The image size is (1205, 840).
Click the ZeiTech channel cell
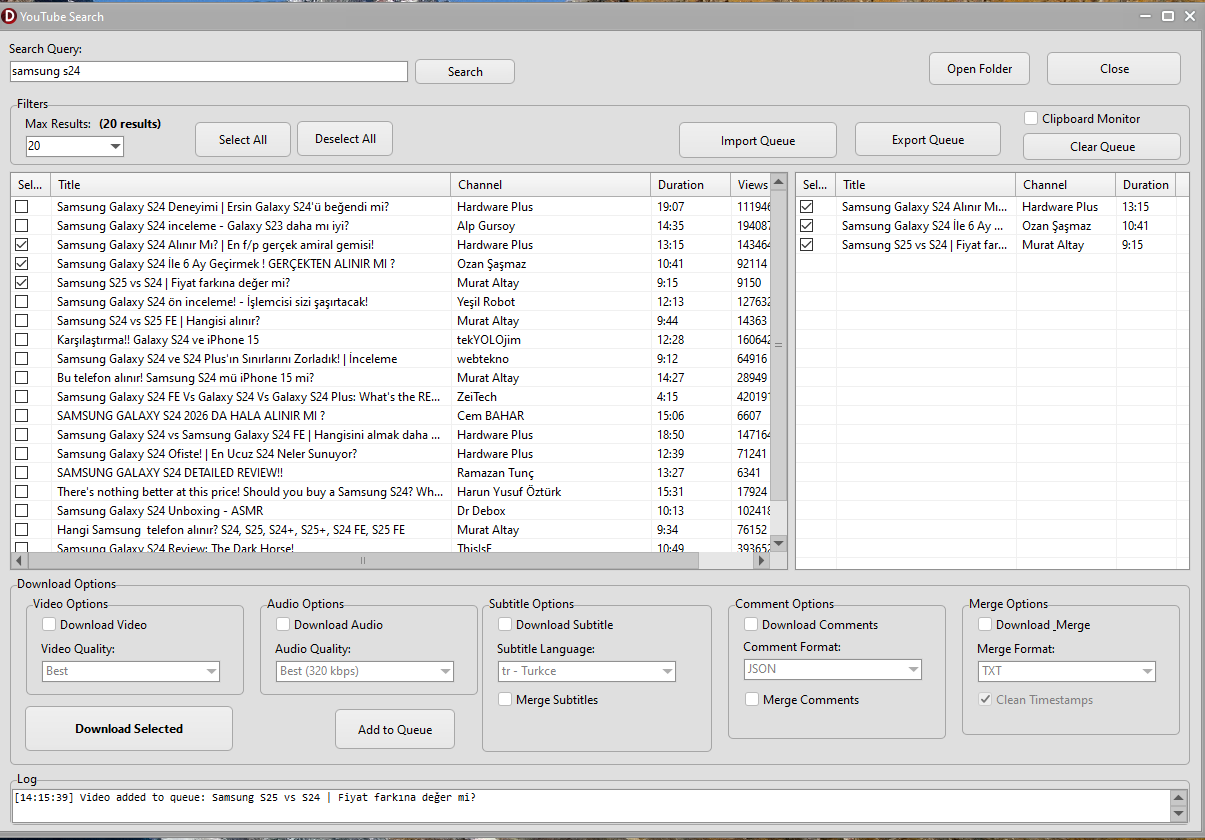(x=477, y=397)
